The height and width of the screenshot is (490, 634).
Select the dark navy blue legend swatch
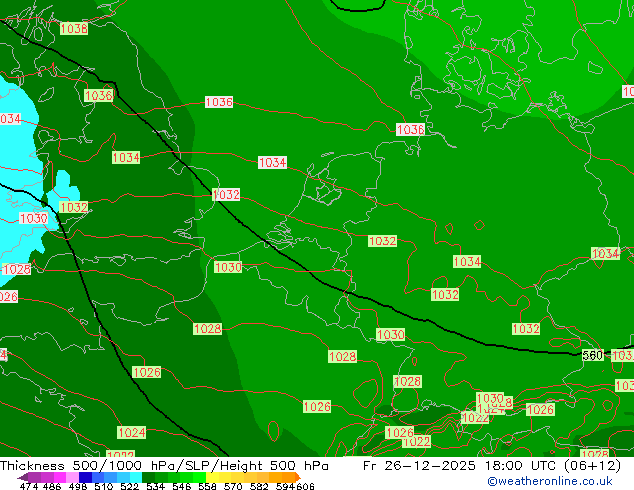85,477
